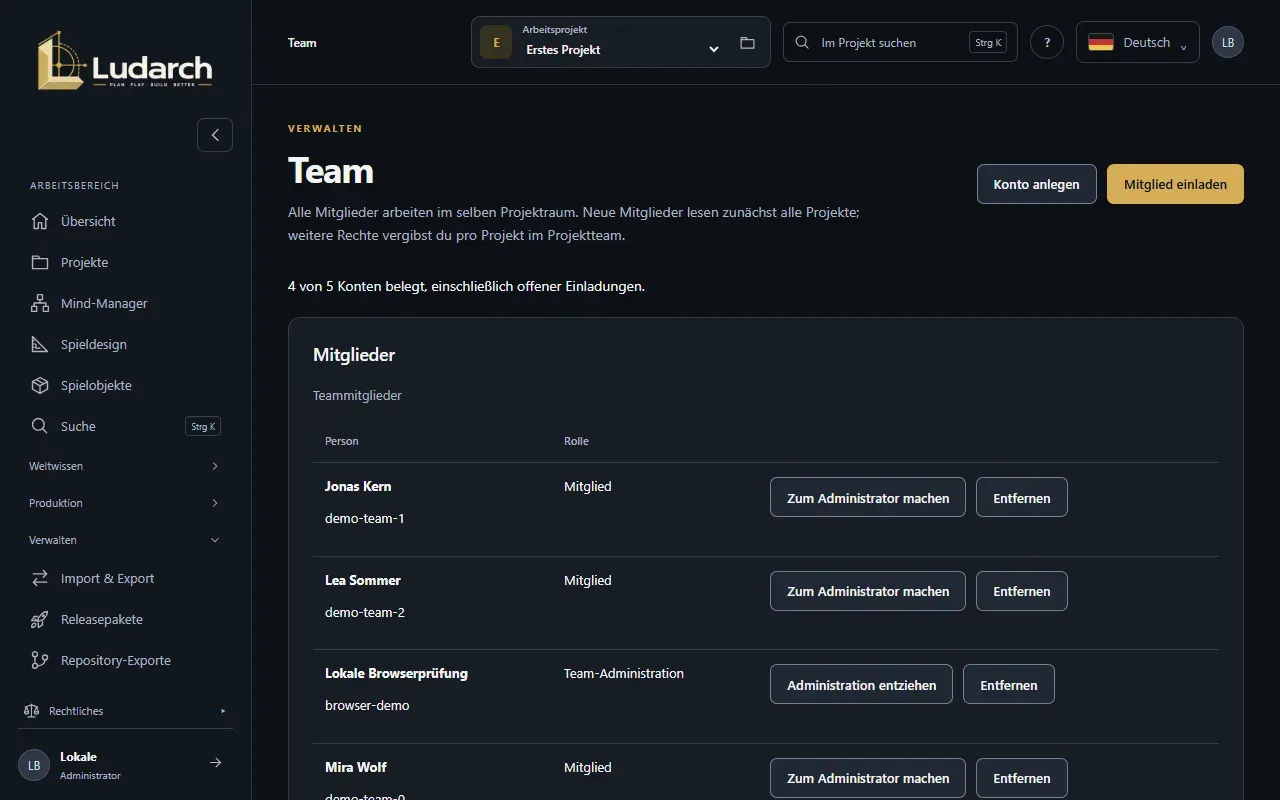Expand the Rechtliches section
The width and height of the screenshot is (1280, 800).
[125, 711]
